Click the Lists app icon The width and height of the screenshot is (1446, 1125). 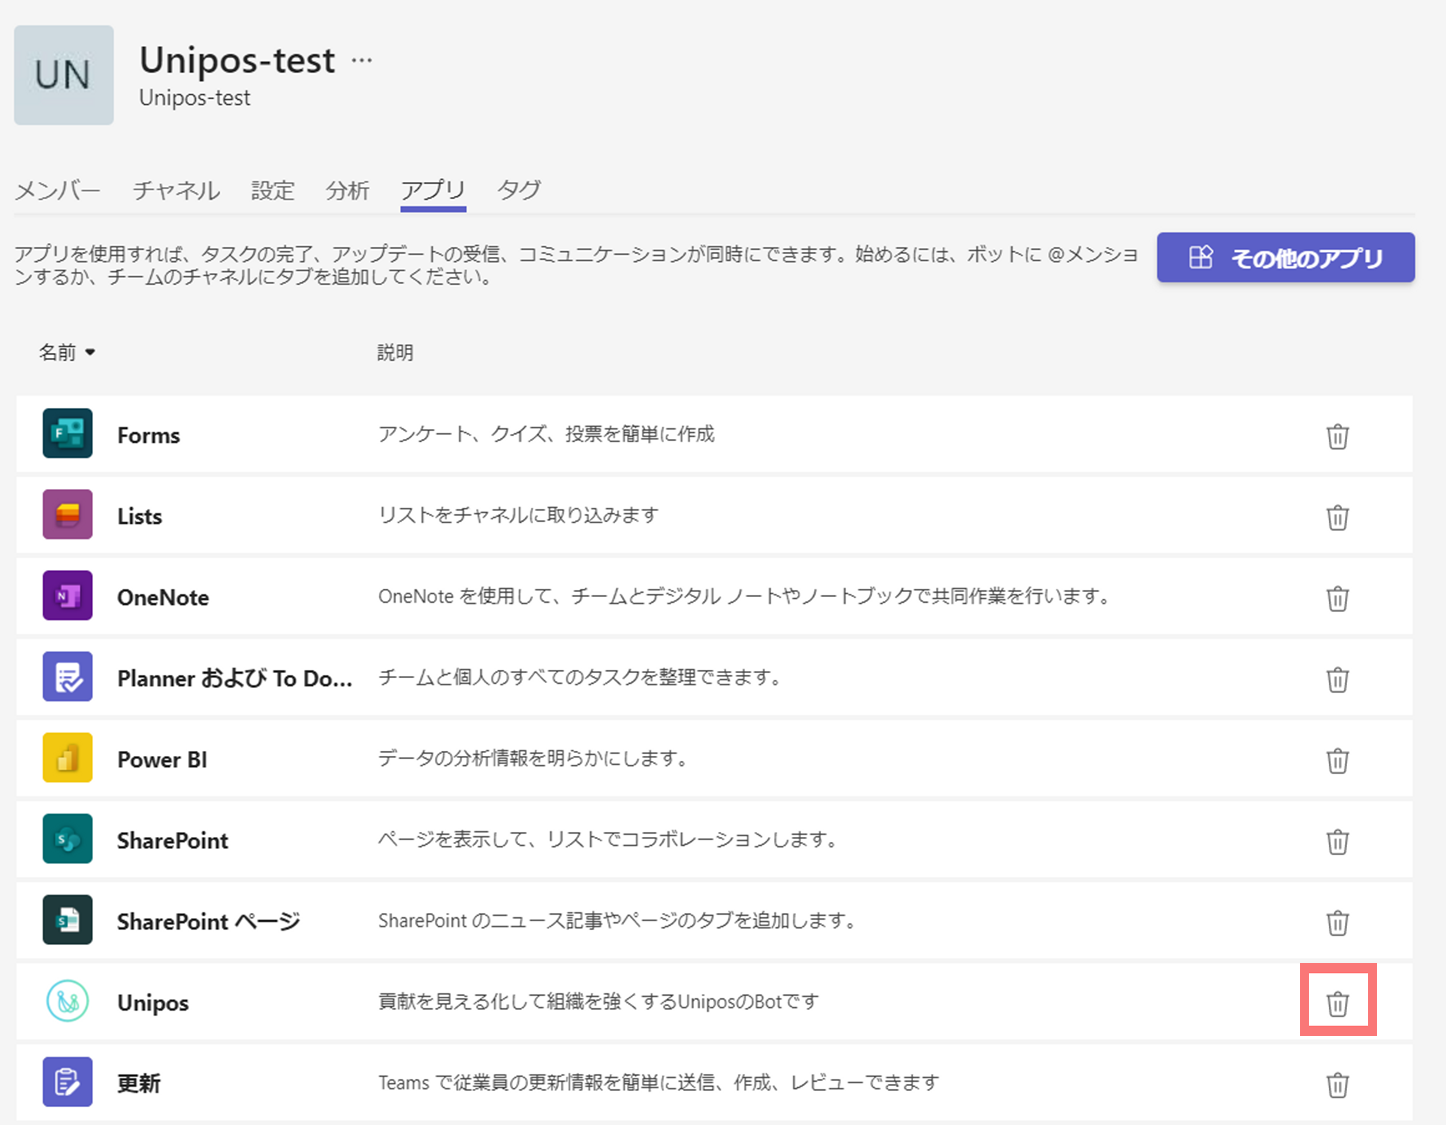tap(68, 514)
